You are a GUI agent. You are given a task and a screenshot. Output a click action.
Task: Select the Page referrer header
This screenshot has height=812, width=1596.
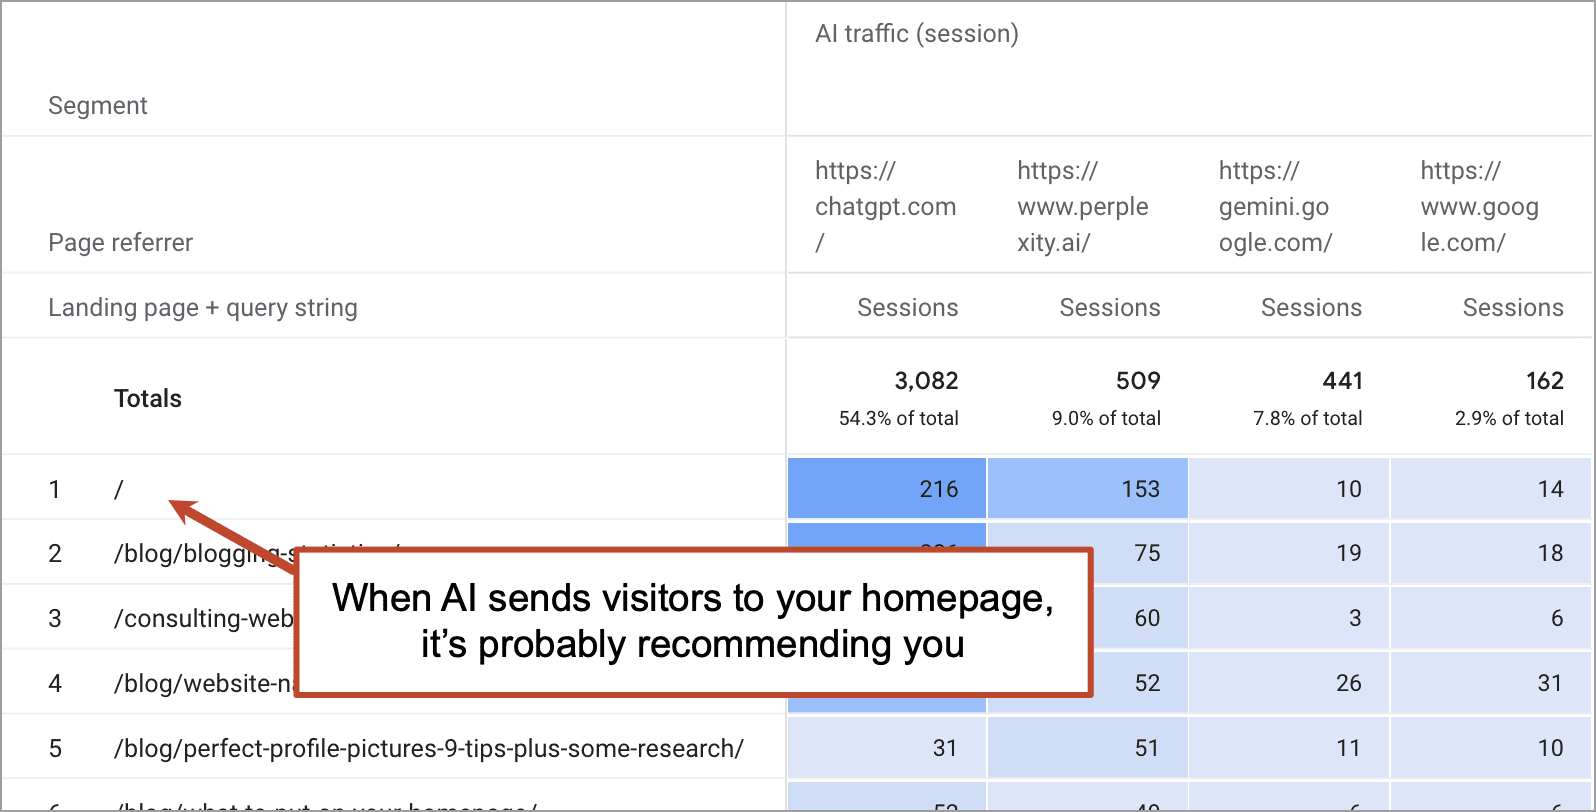(120, 242)
